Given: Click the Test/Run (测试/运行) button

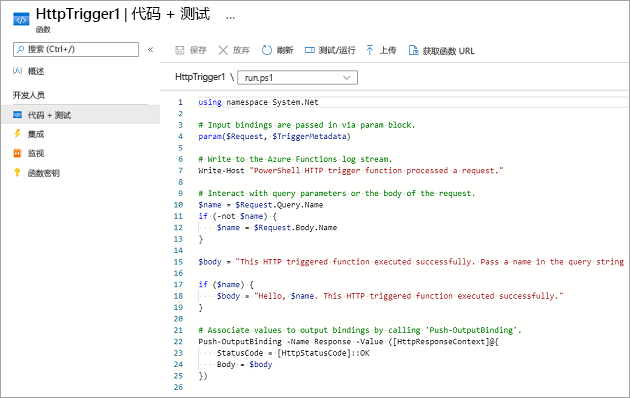Looking at the screenshot, I should point(330,50).
